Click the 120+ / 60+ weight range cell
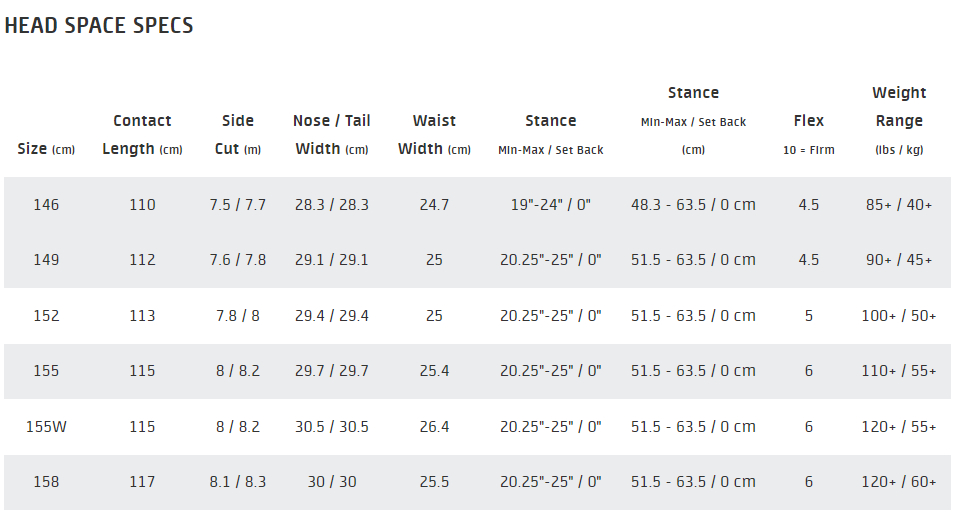 coord(899,482)
